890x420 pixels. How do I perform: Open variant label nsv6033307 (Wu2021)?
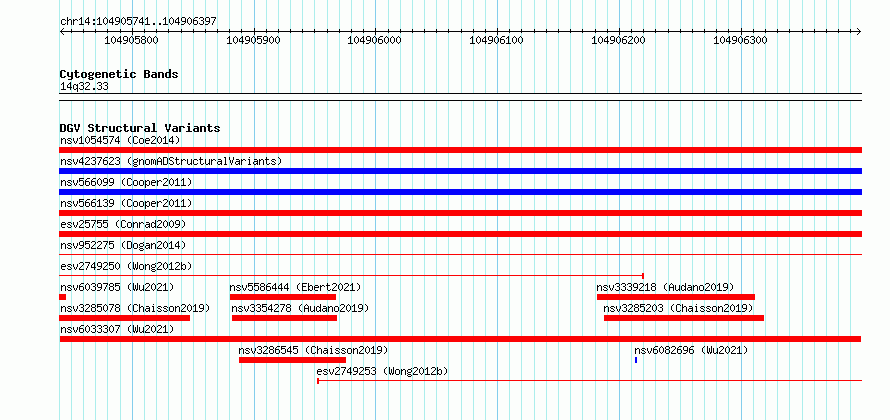(117, 329)
